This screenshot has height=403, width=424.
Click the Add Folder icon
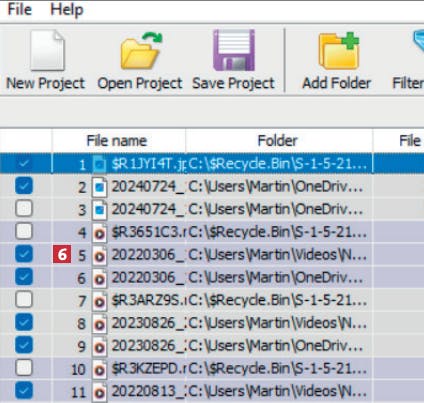[339, 51]
